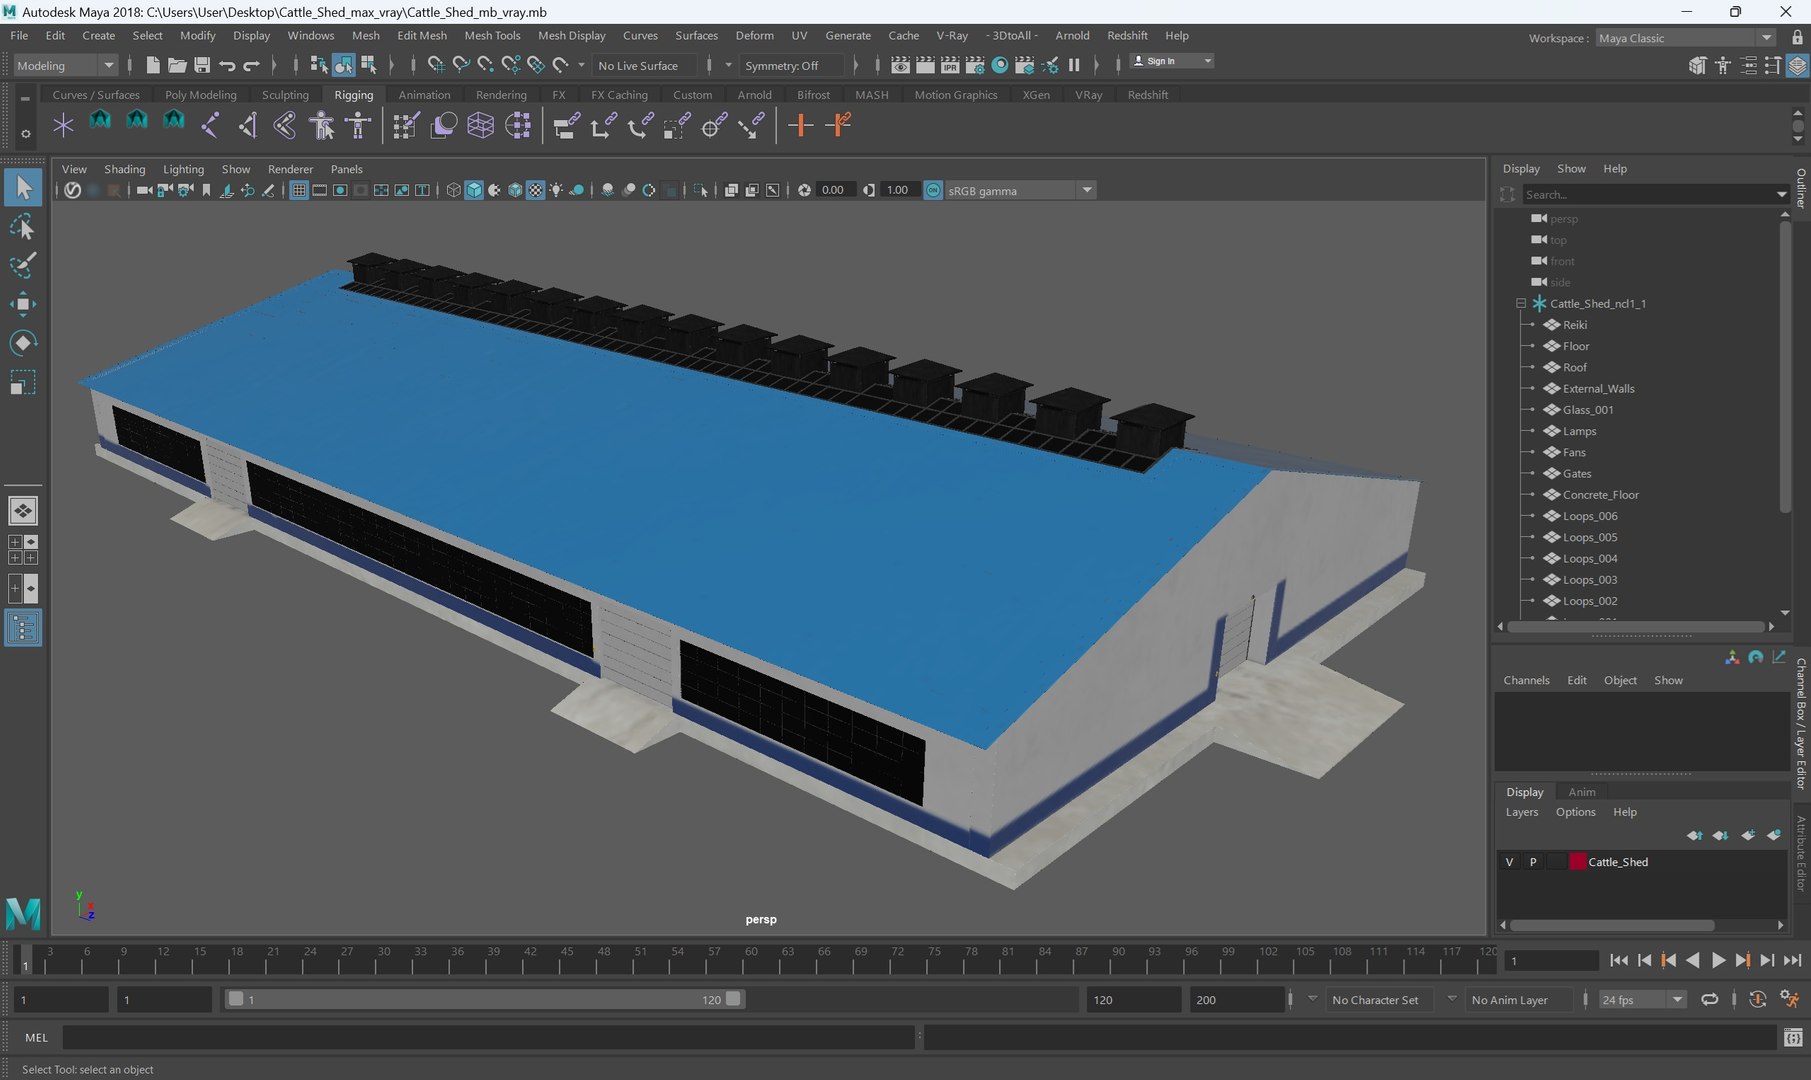
Task: Click the Save Scene icon
Action: [x=202, y=65]
